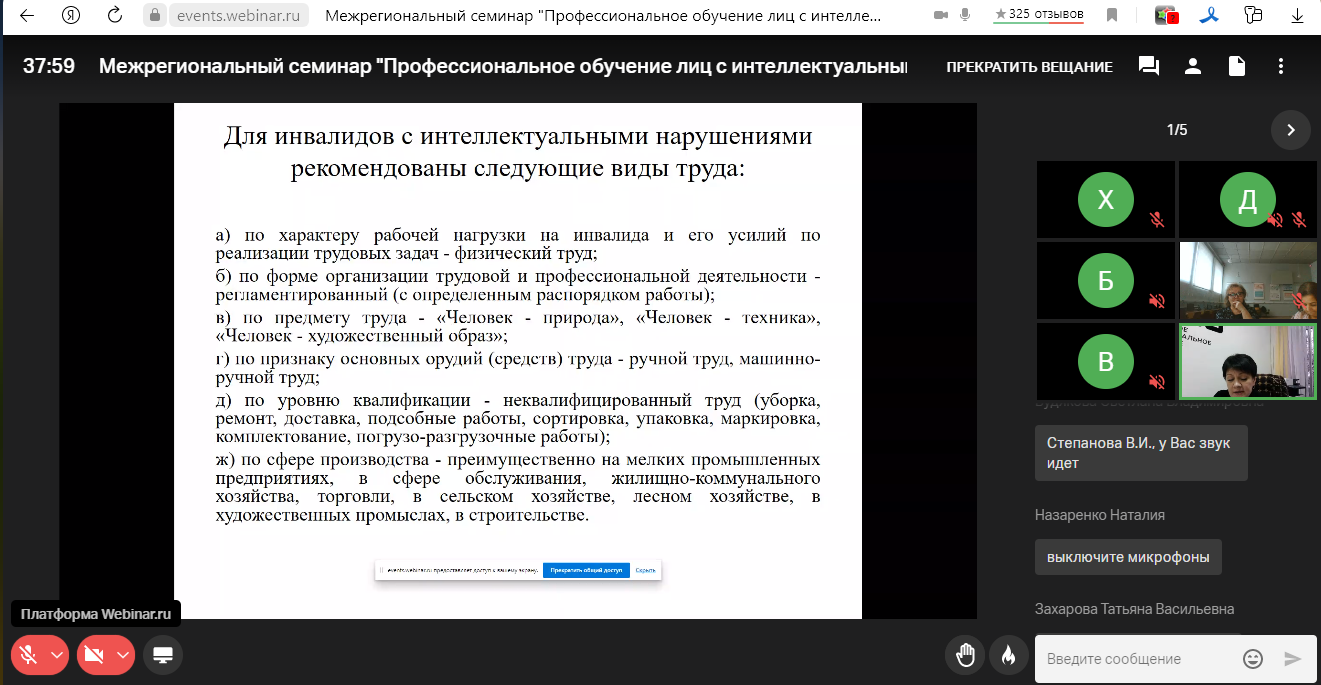Select participant Х video tile
The image size is (1321, 685).
point(1105,200)
